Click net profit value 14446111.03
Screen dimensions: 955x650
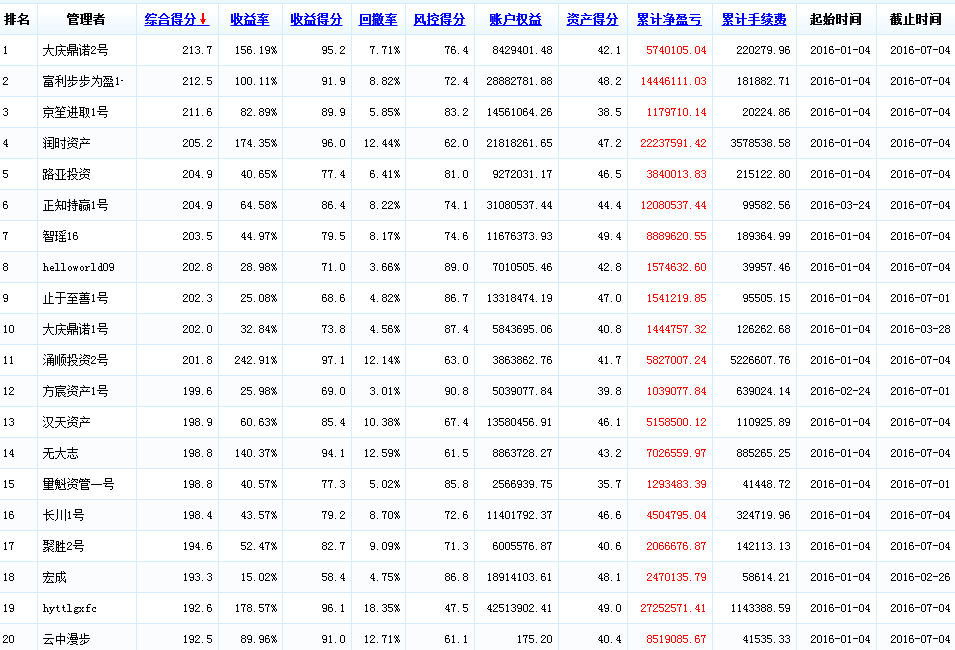pyautogui.click(x=673, y=81)
